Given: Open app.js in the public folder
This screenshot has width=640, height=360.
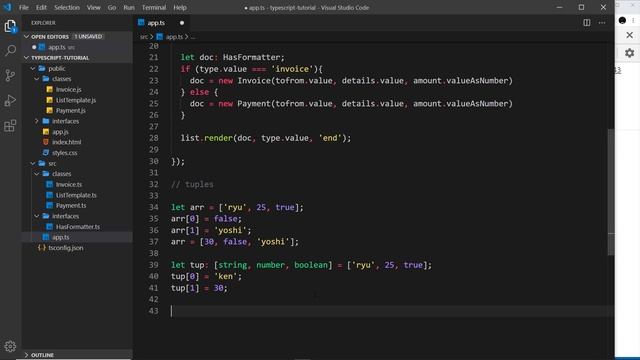Looking at the screenshot, I should 60,132.
